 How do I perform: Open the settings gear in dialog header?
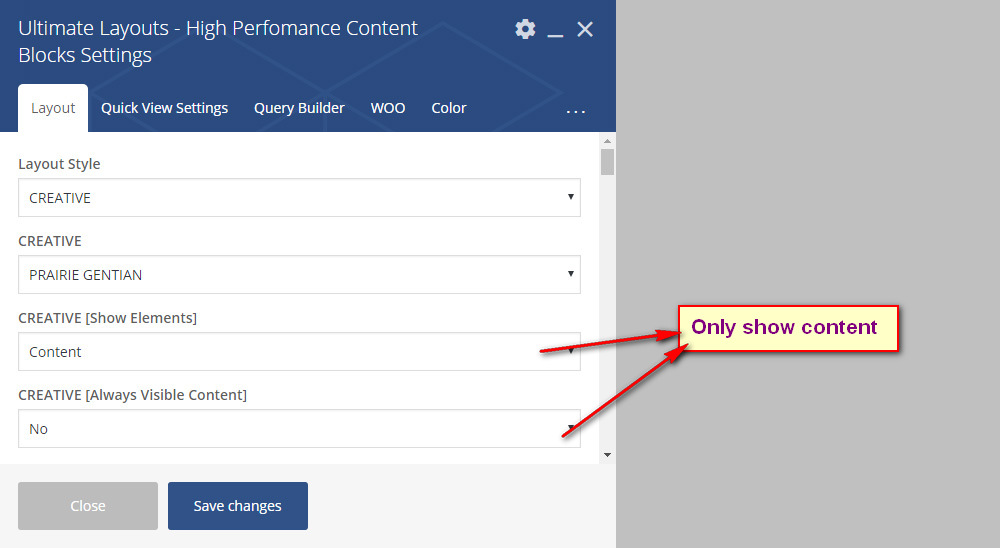(525, 29)
